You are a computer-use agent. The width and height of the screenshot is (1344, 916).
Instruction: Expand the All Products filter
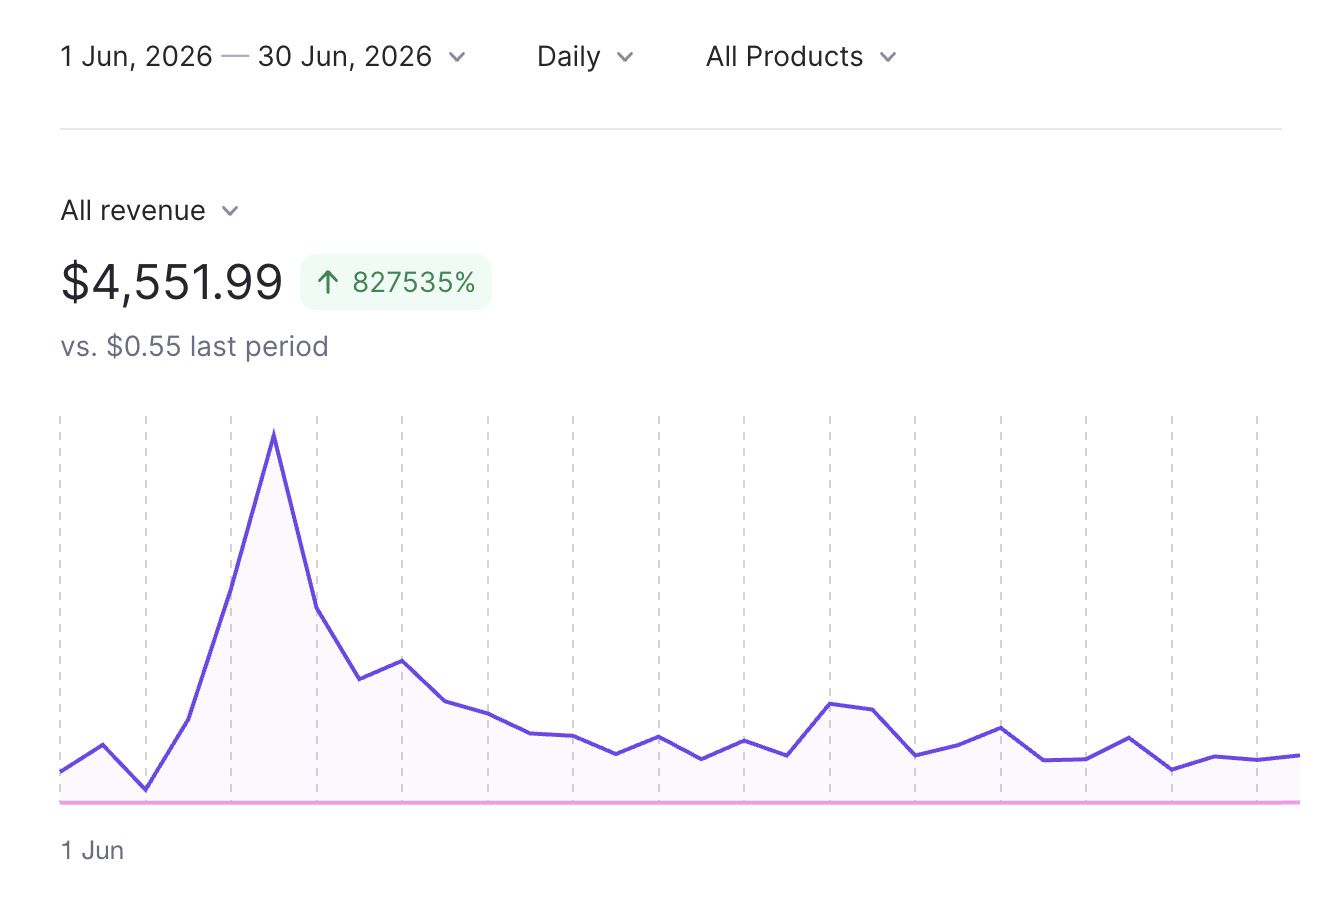801,56
